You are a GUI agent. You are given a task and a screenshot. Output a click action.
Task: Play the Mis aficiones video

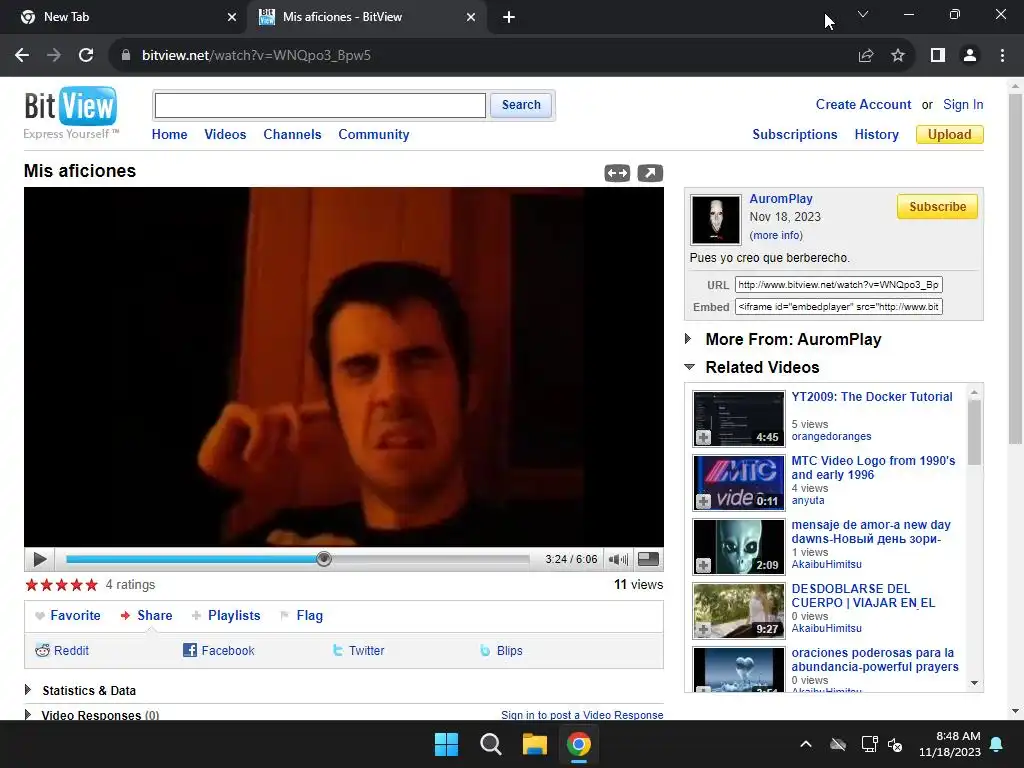(x=40, y=560)
